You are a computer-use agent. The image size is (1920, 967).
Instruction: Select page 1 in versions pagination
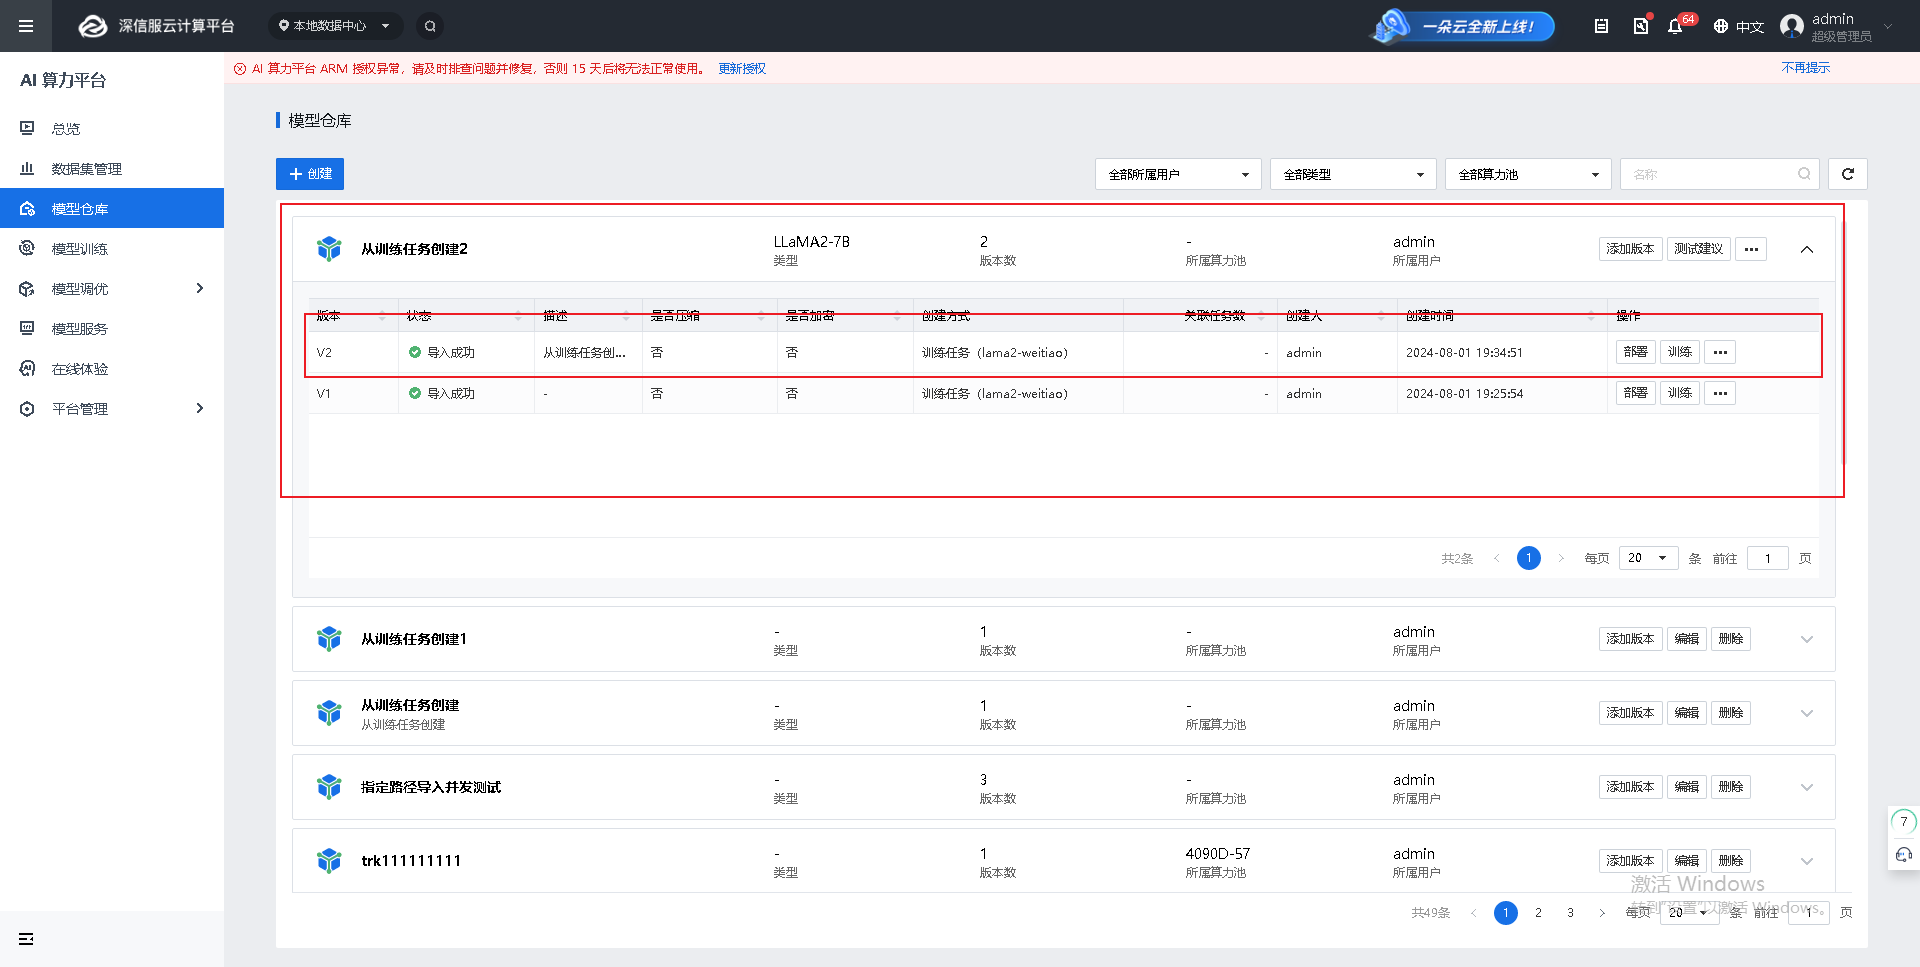[x=1528, y=558]
